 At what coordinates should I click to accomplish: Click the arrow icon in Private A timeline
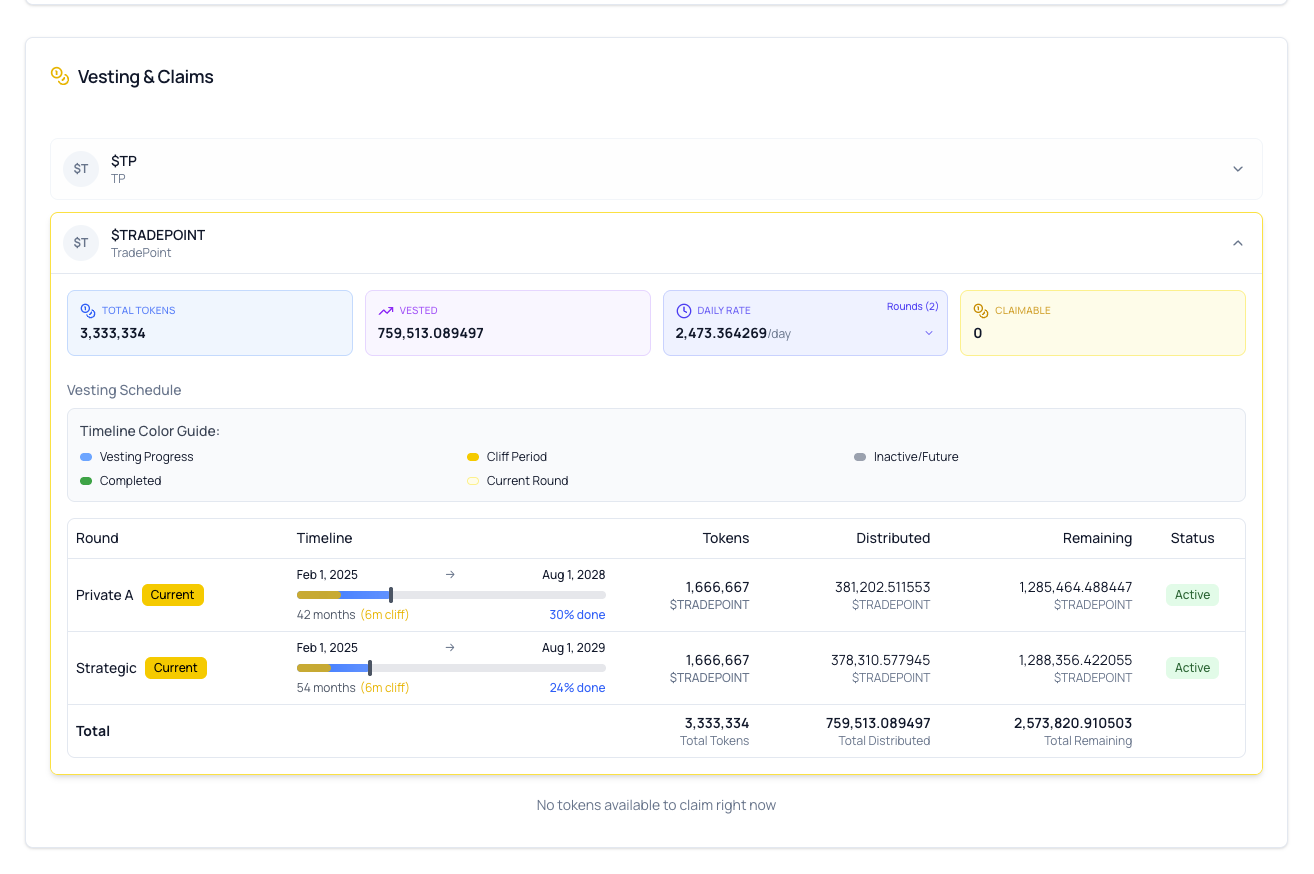point(450,574)
